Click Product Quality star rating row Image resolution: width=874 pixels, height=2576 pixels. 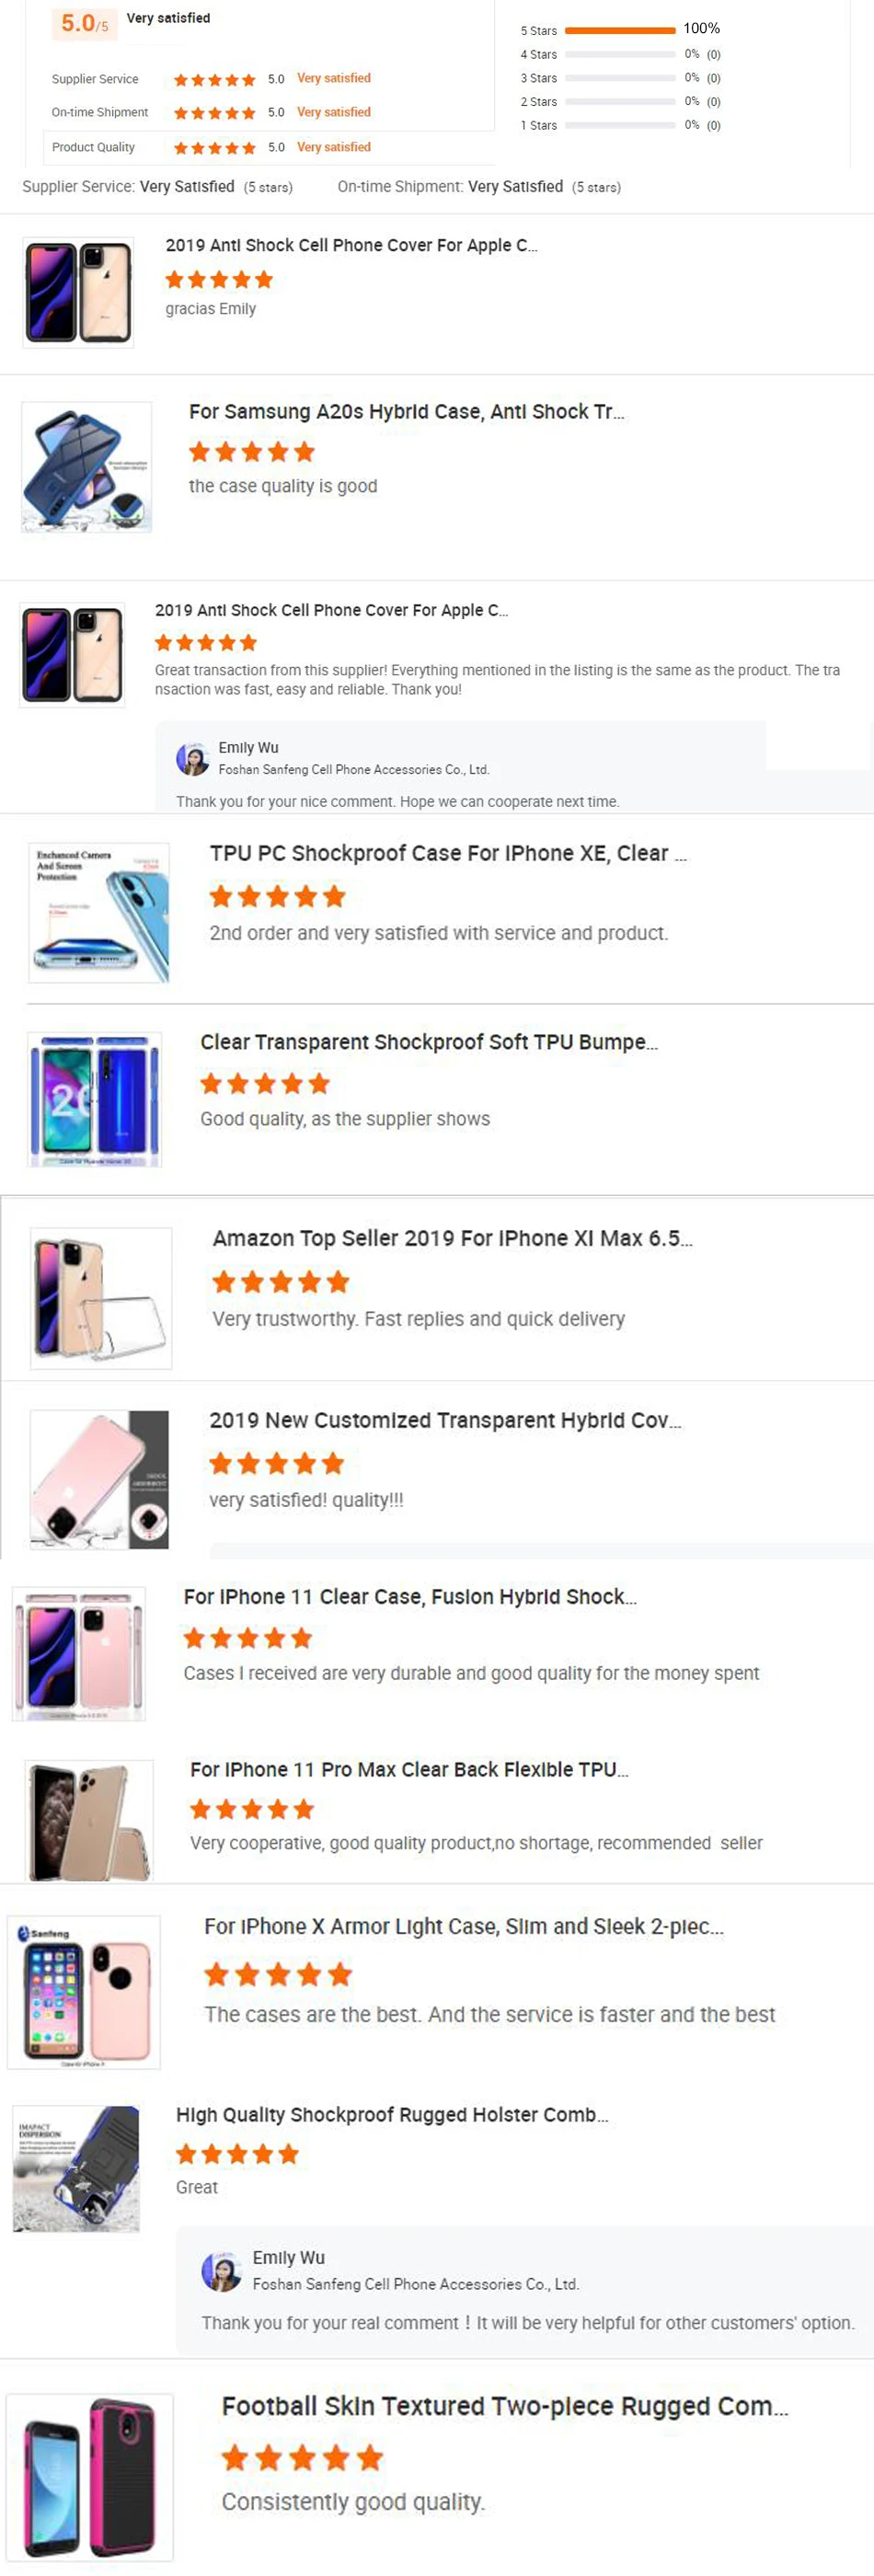(x=212, y=148)
